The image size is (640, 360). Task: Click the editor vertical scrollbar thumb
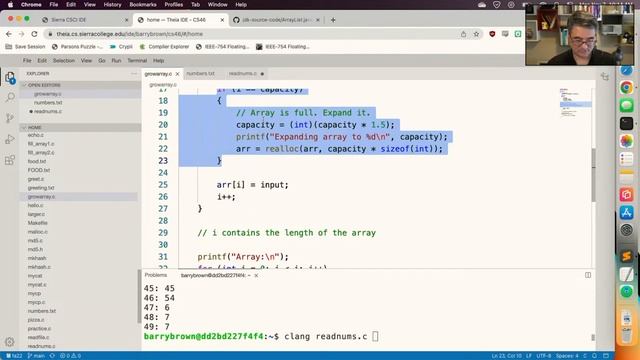593,175
